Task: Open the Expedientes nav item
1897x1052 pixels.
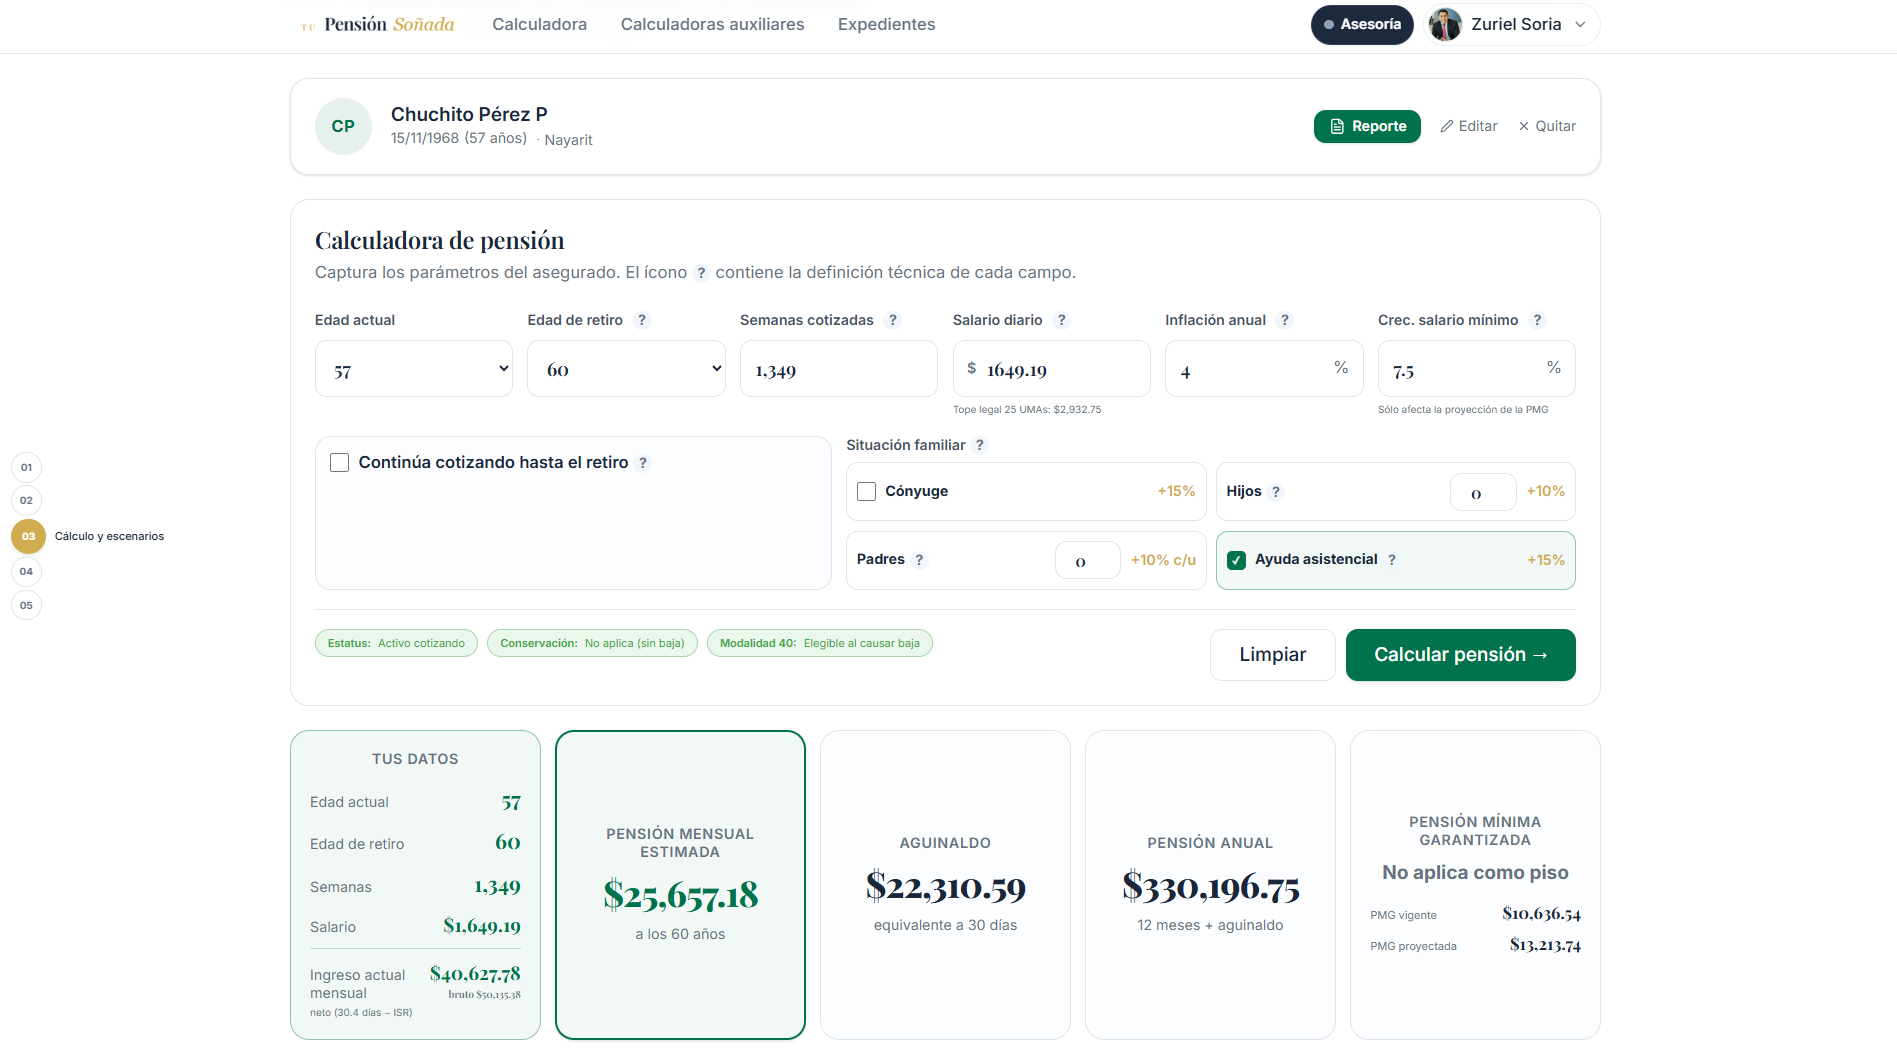Action: point(887,24)
